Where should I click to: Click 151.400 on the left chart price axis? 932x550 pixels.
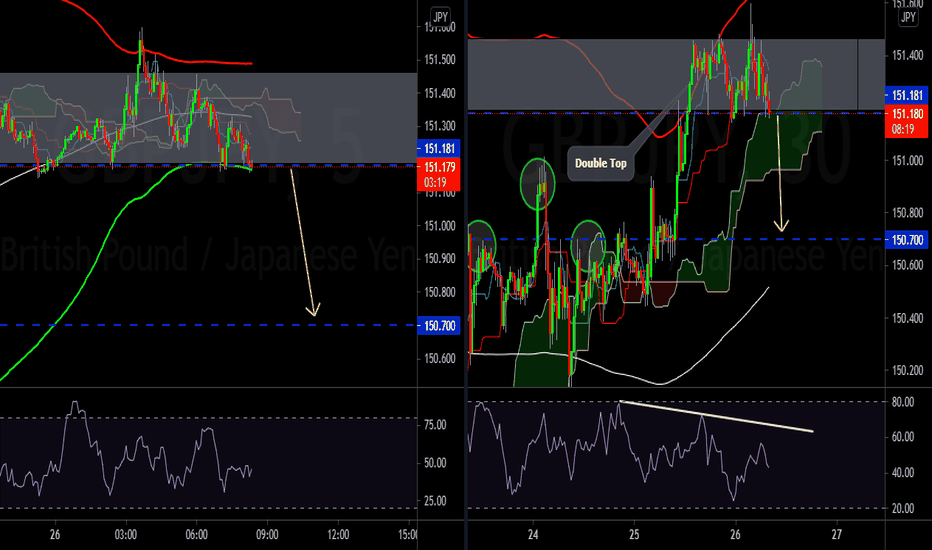[440, 93]
